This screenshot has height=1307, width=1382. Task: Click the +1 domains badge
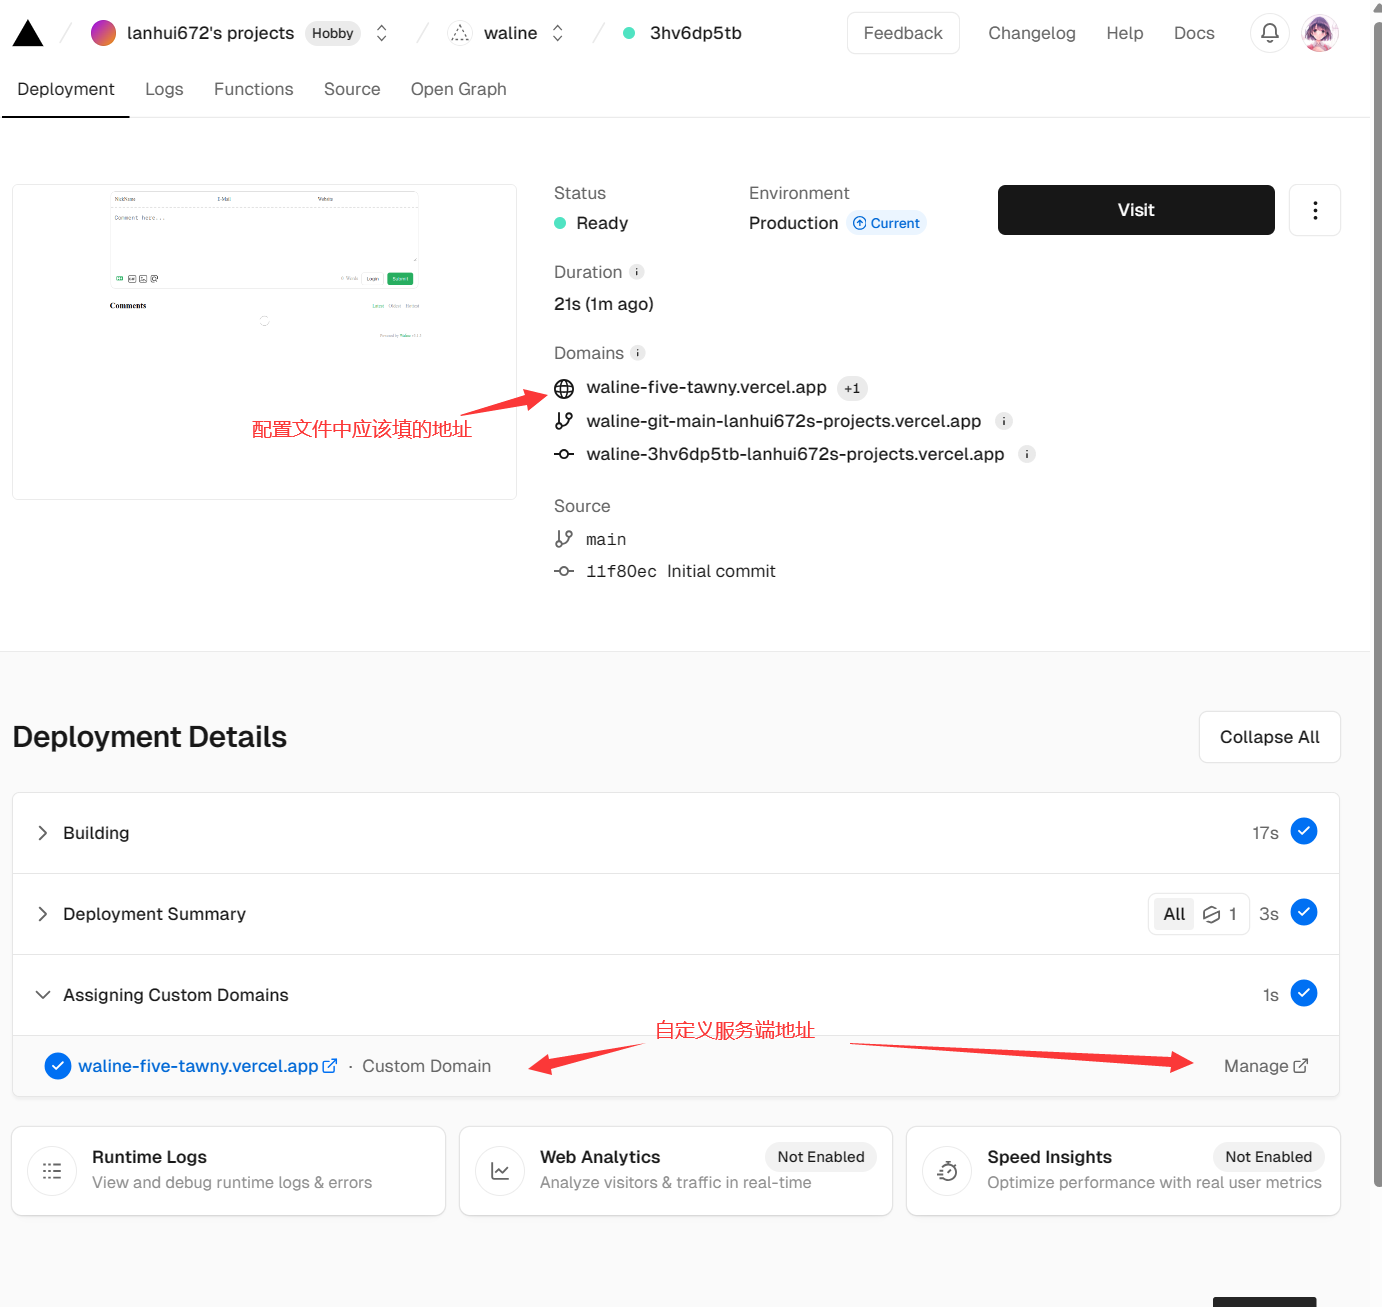pos(851,388)
